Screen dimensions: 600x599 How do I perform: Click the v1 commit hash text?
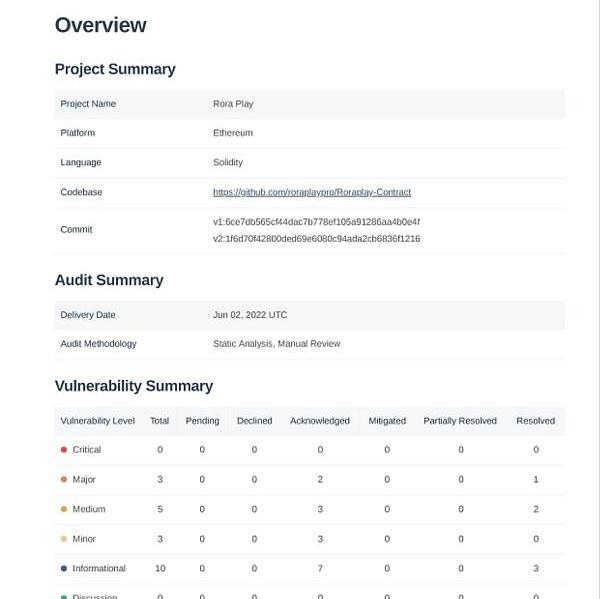coord(316,221)
